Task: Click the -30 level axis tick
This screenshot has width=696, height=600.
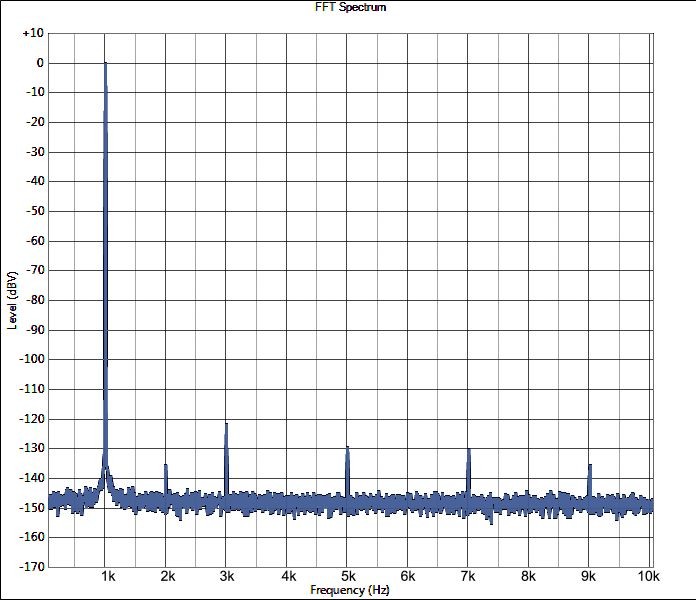Action: coord(35,152)
